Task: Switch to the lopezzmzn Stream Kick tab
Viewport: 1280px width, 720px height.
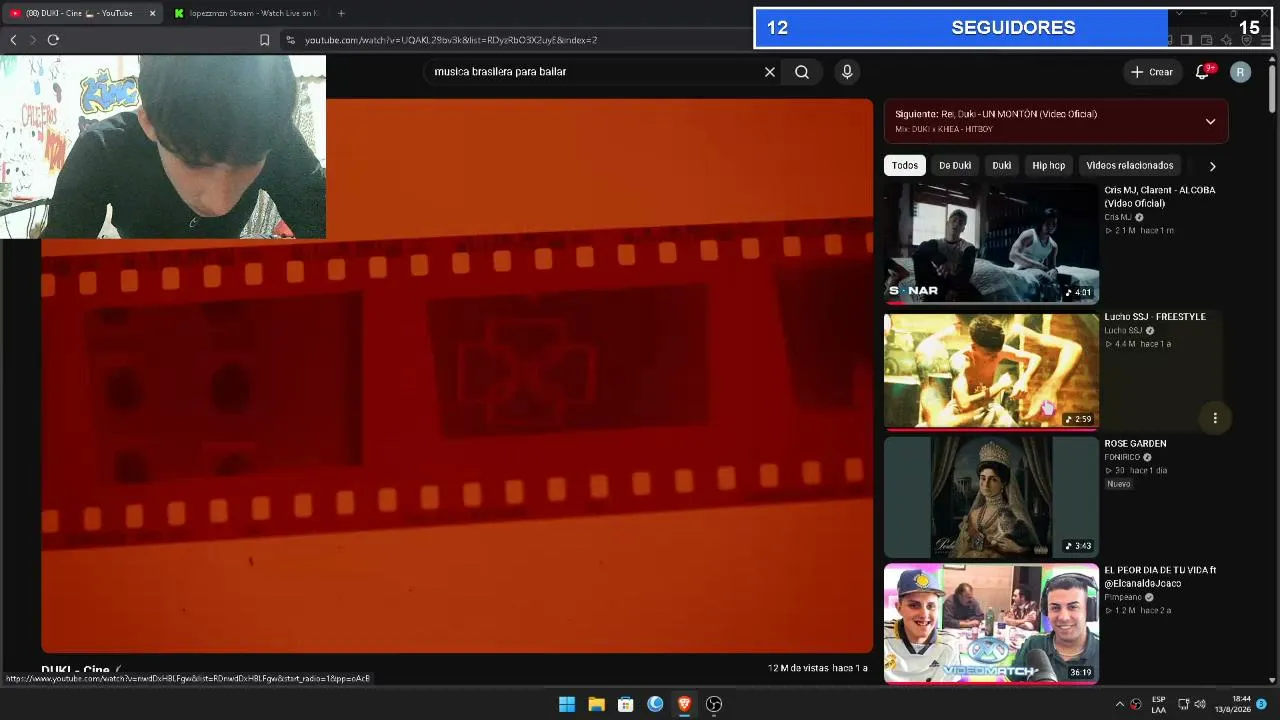Action: (x=245, y=13)
